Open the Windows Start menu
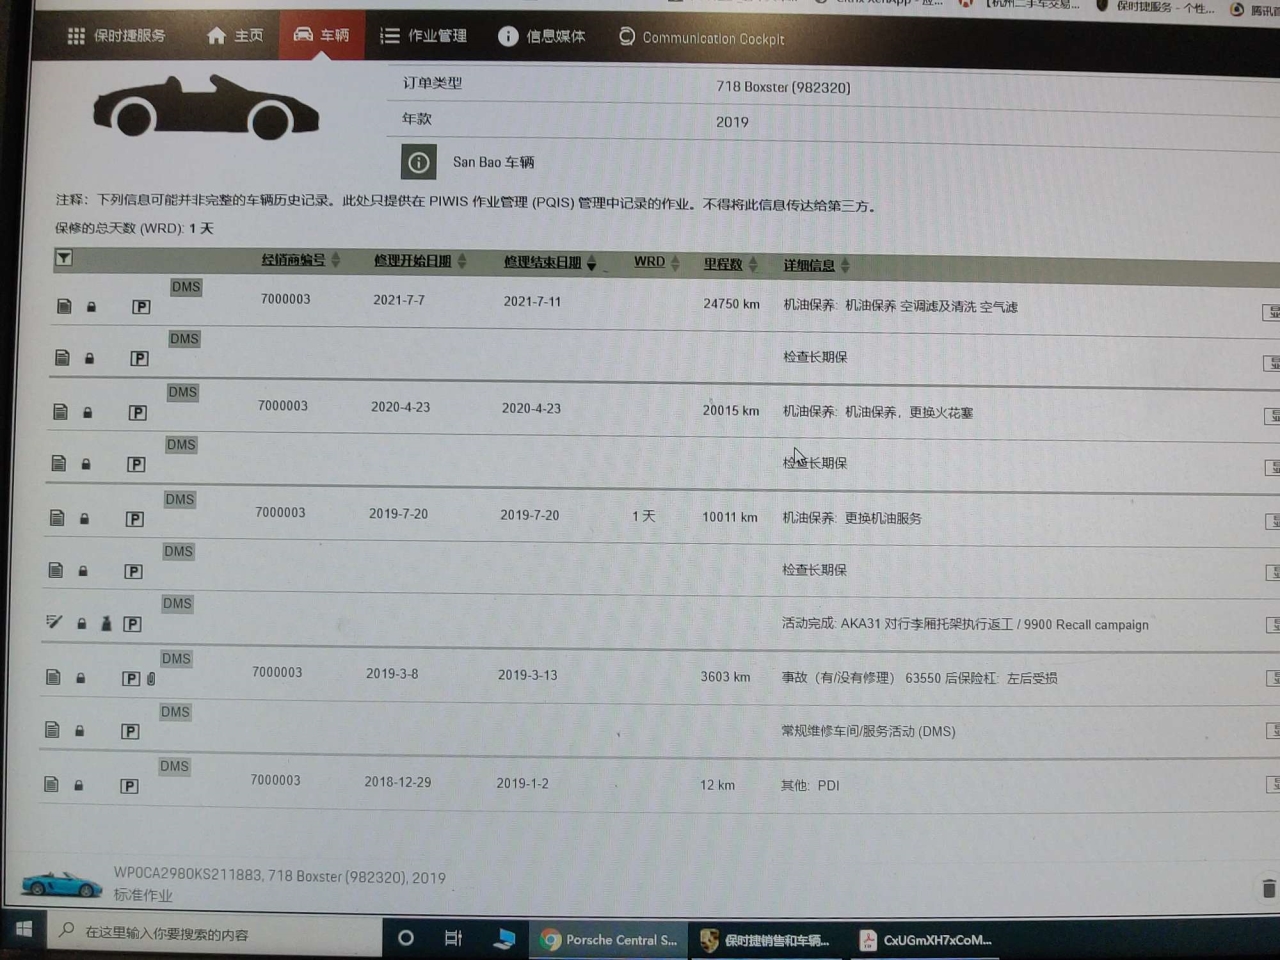1280x960 pixels. [24, 929]
